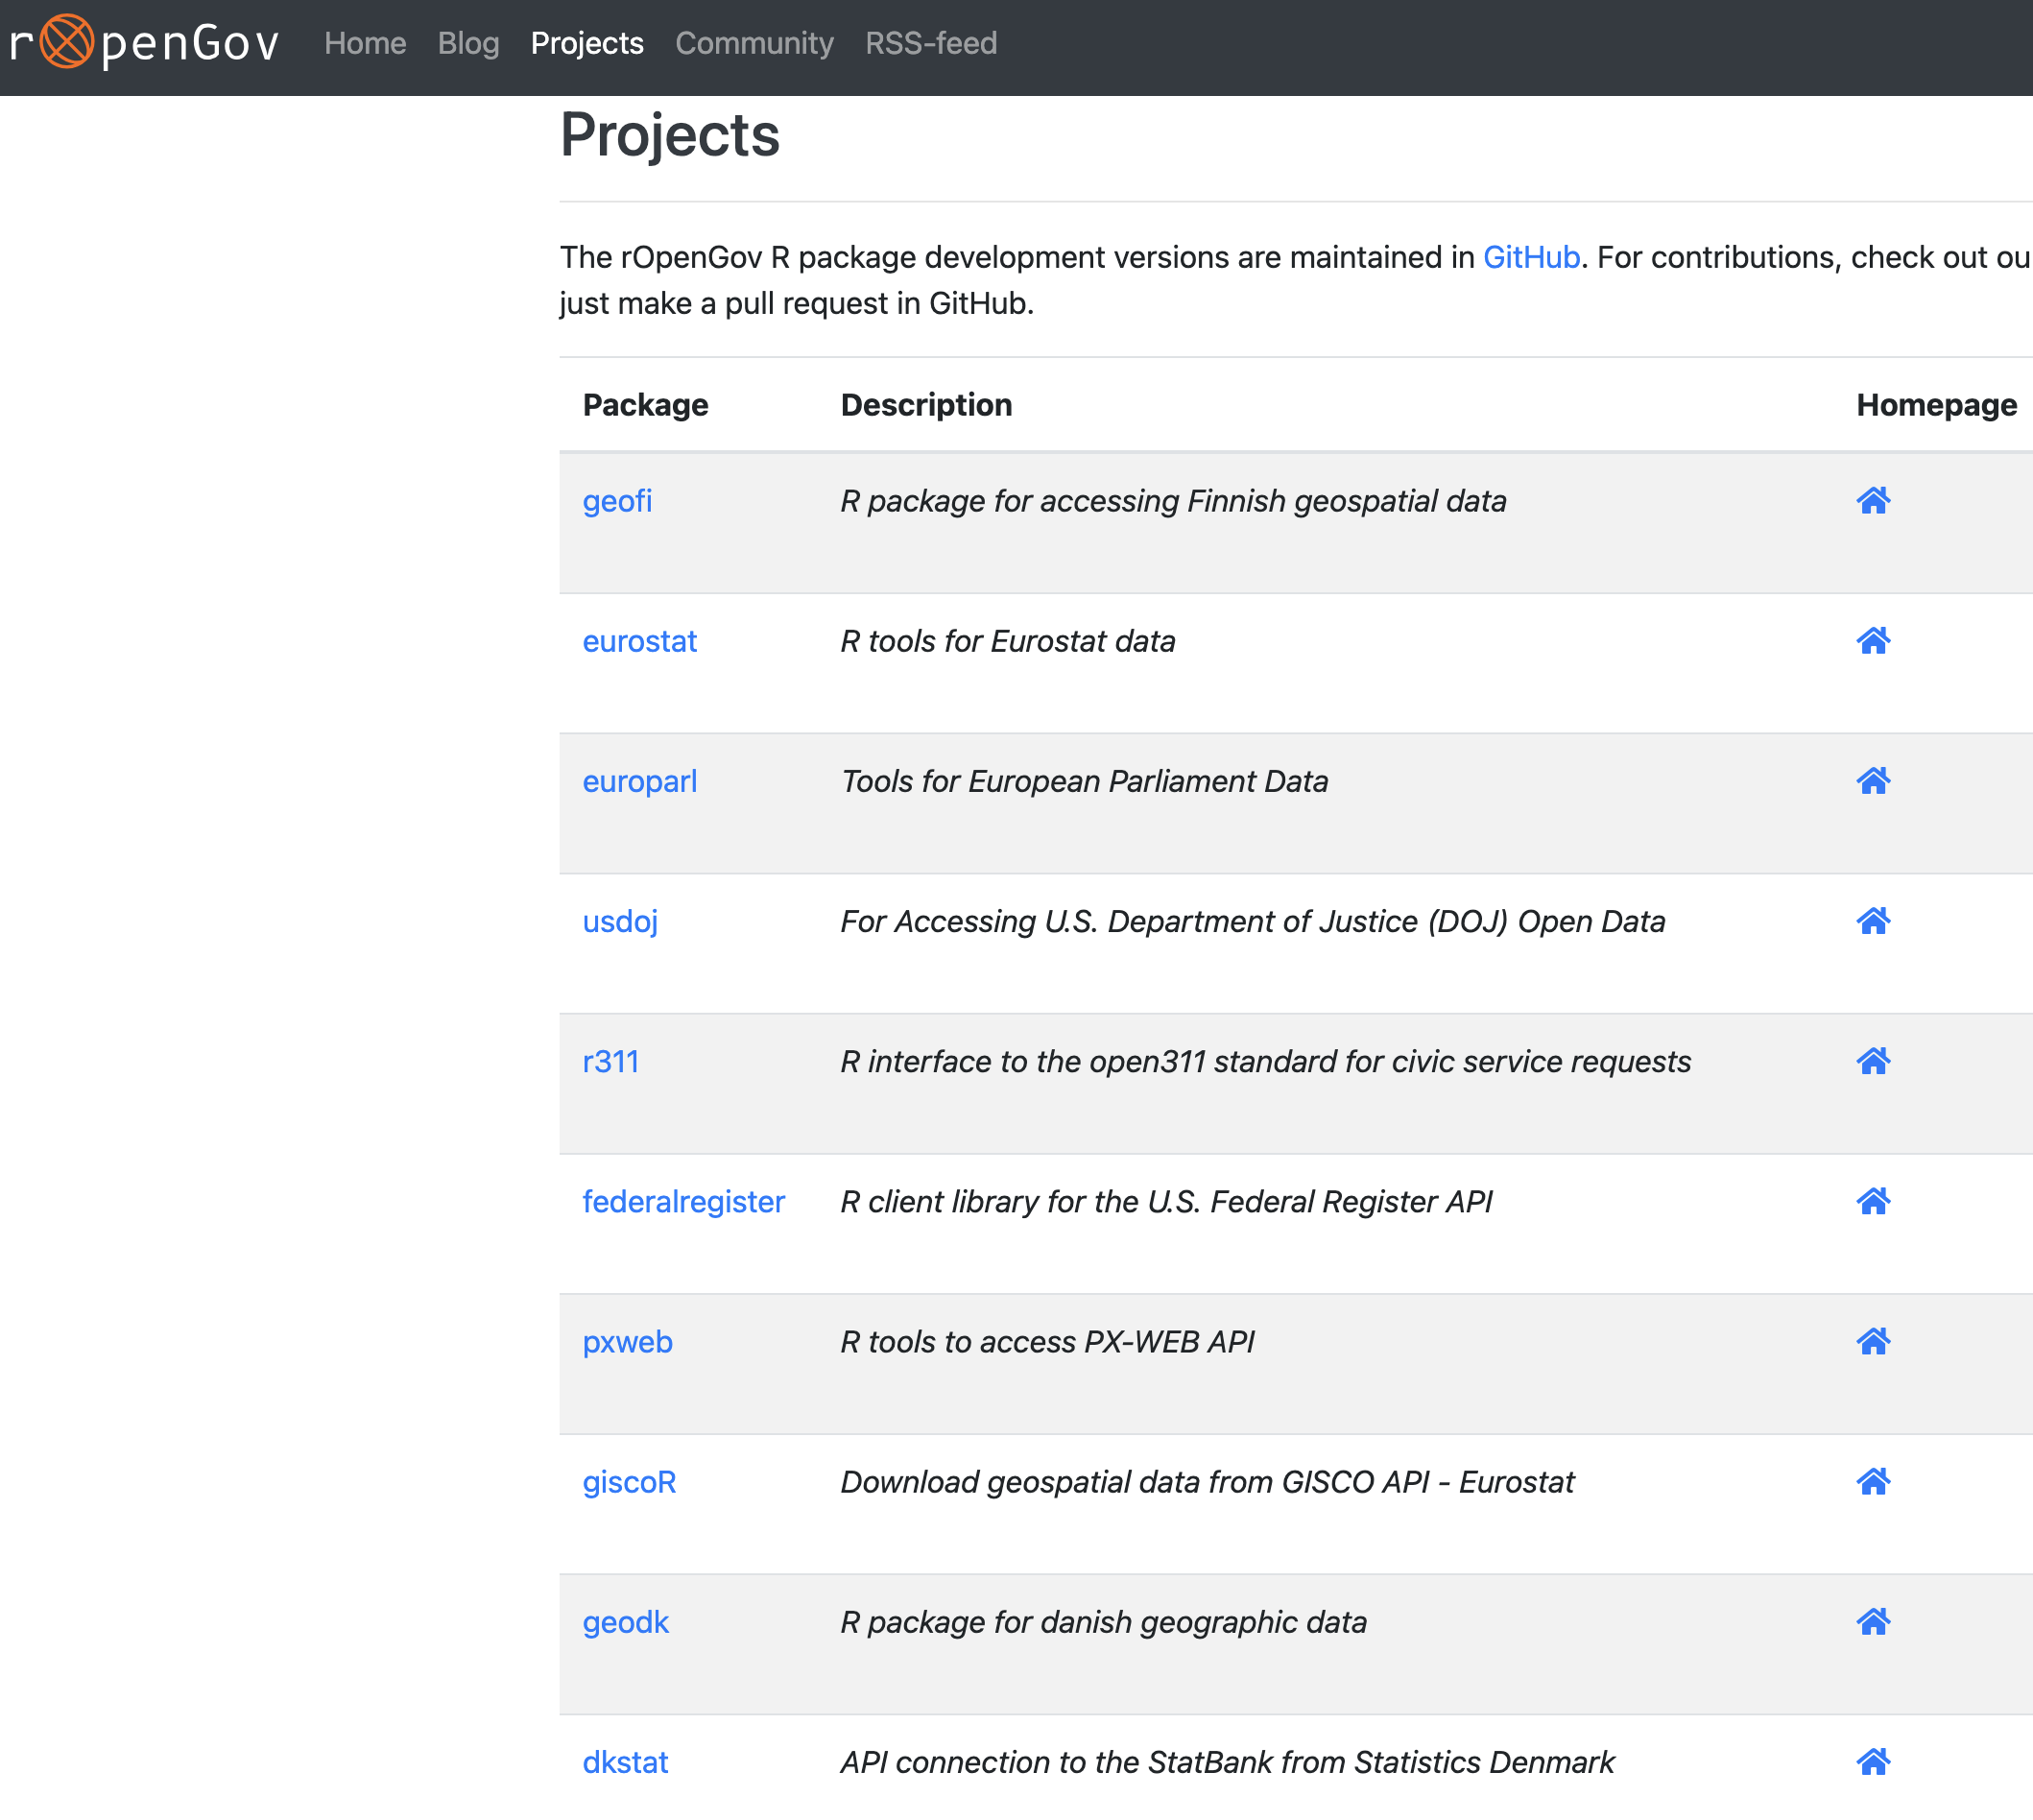
Task: Open the giscoR package link
Action: tap(629, 1481)
